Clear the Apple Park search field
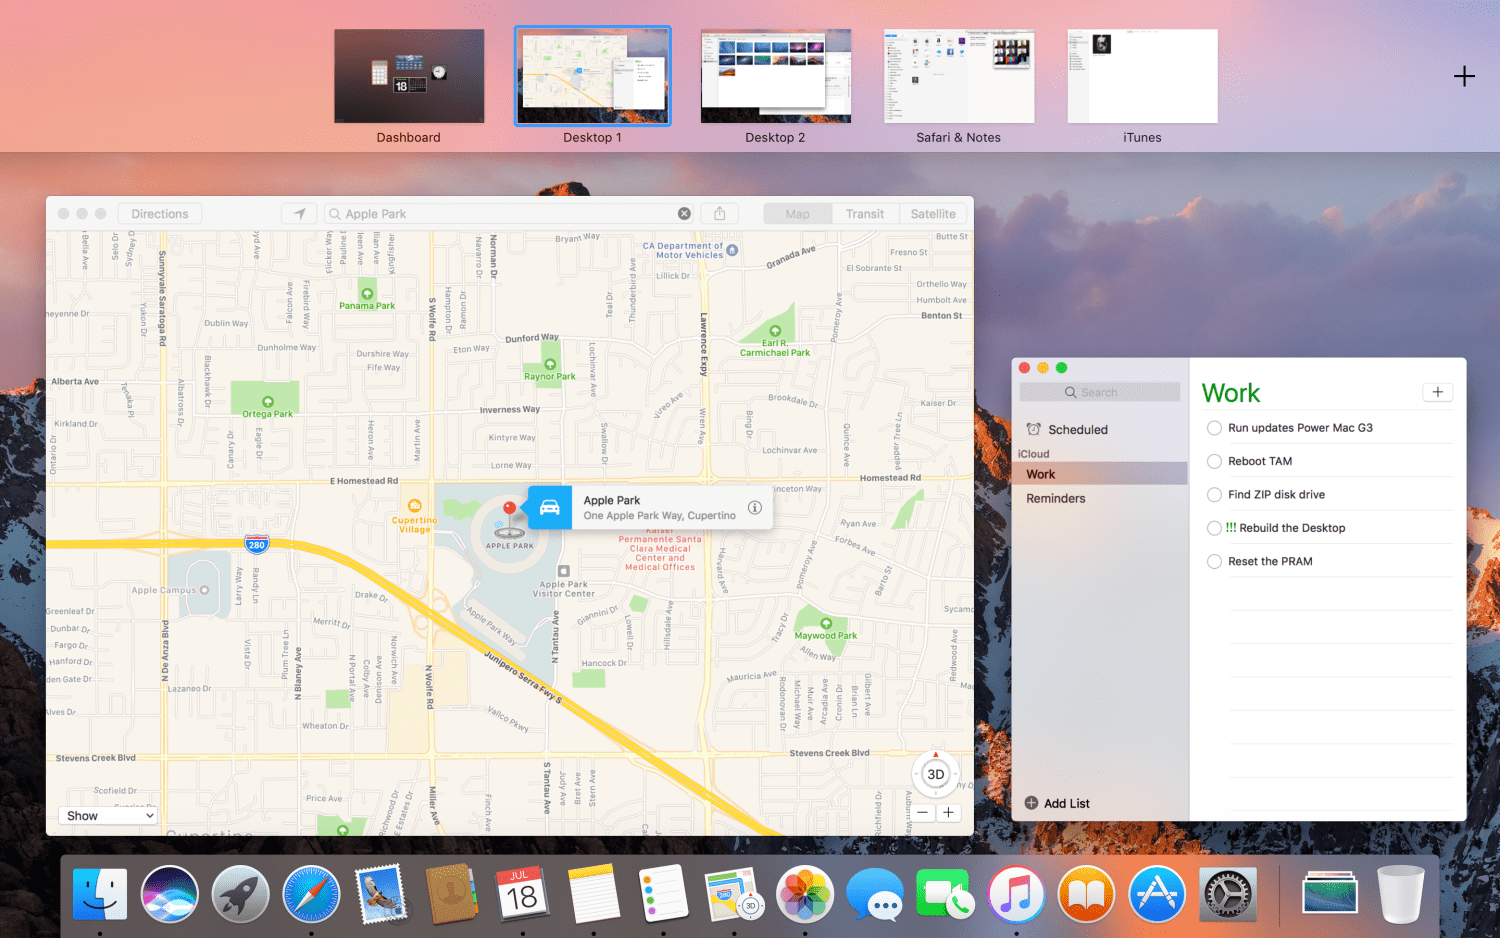This screenshot has width=1500, height=938. [x=684, y=214]
